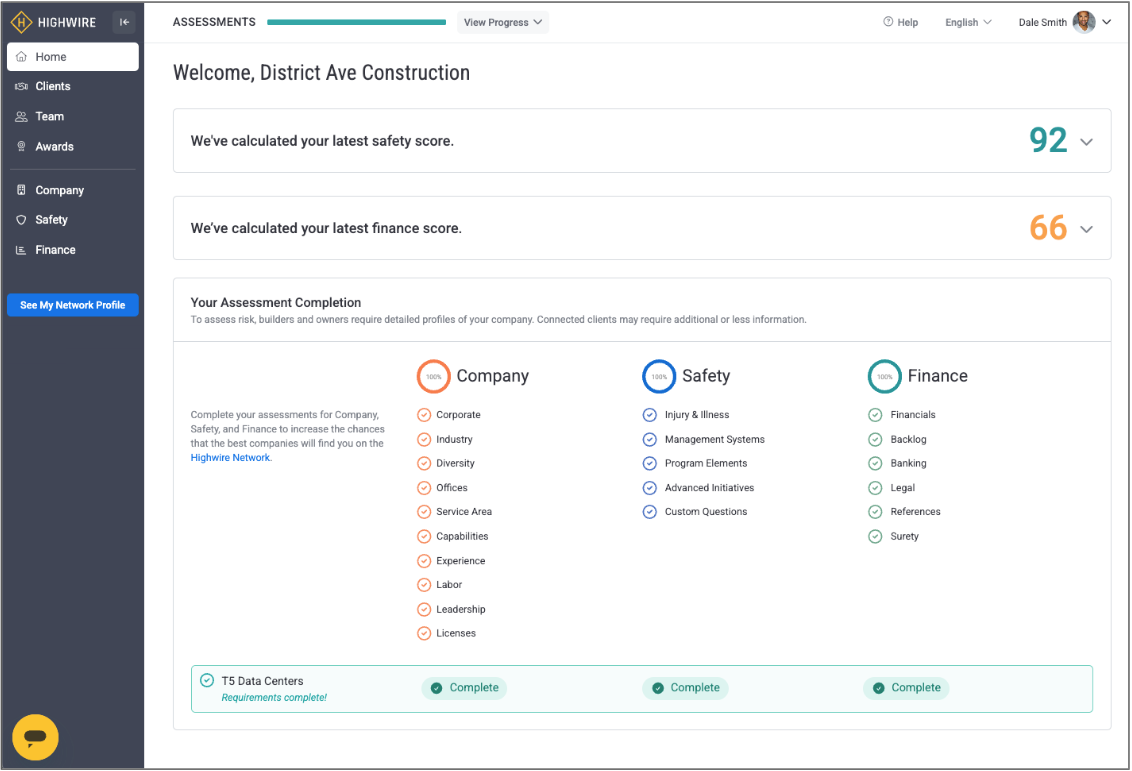Expand the safety score panel chevron
Screen dimensions: 1132x771
(1087, 142)
